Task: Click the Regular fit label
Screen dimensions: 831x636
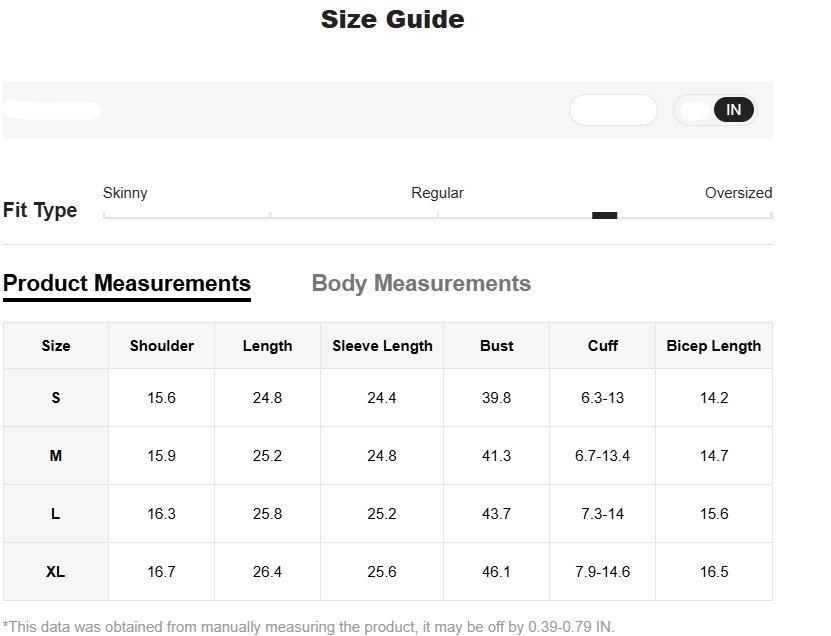Action: [x=437, y=193]
